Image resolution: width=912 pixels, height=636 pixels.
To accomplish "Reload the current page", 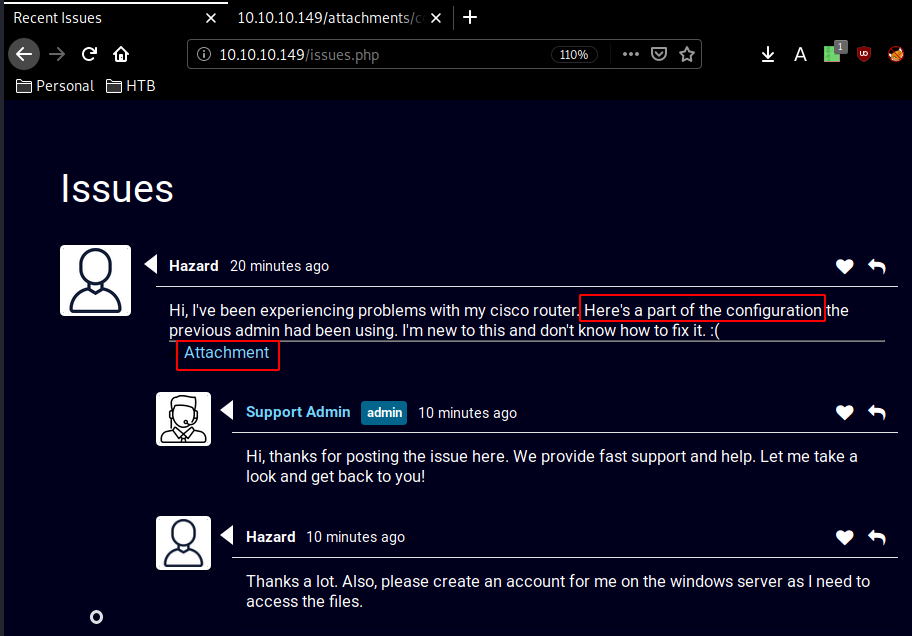I will point(89,54).
